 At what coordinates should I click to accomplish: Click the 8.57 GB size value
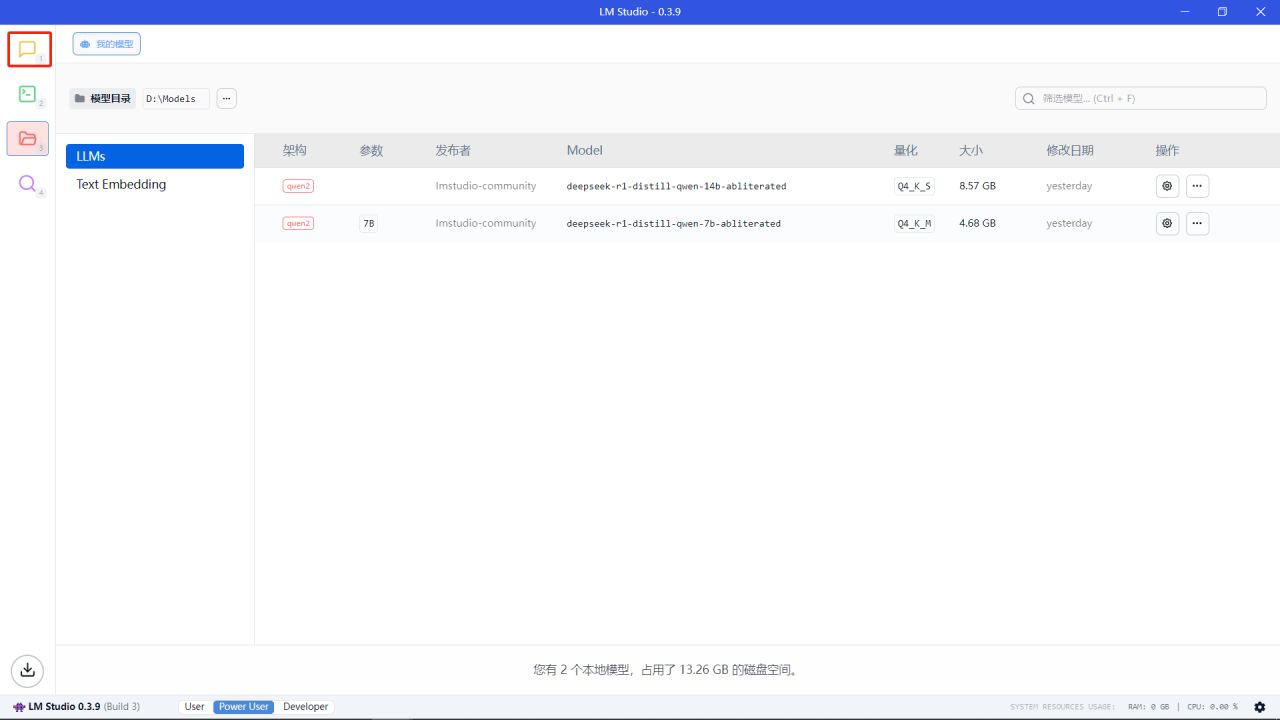pyautogui.click(x=977, y=186)
